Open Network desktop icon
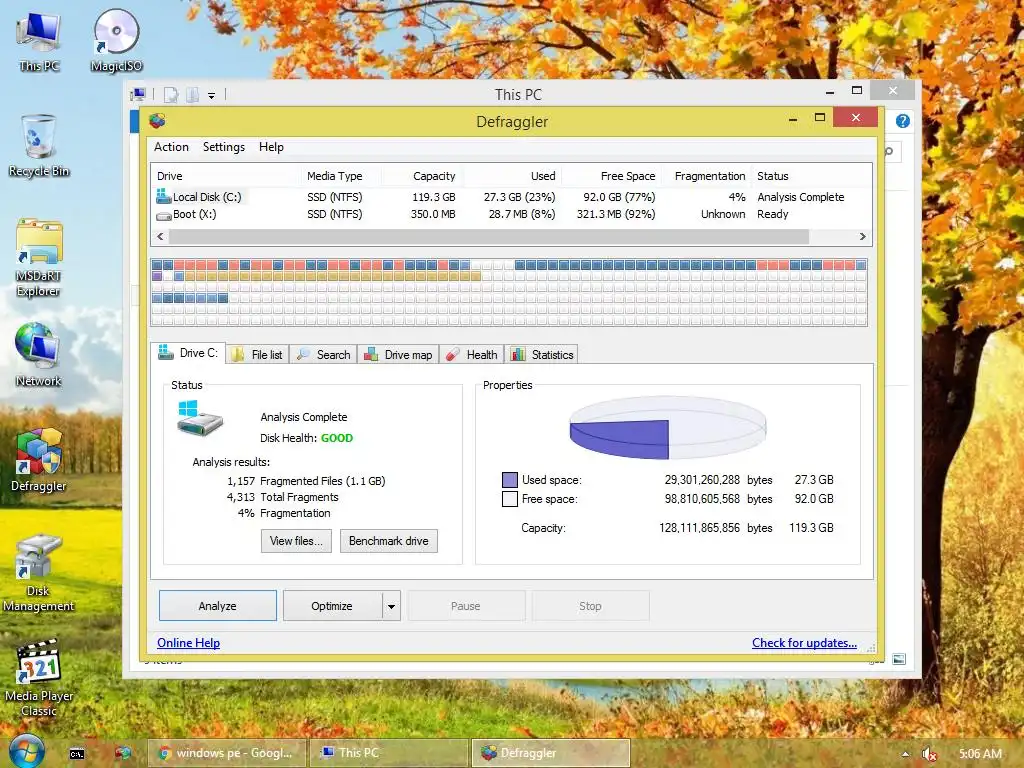 39,355
